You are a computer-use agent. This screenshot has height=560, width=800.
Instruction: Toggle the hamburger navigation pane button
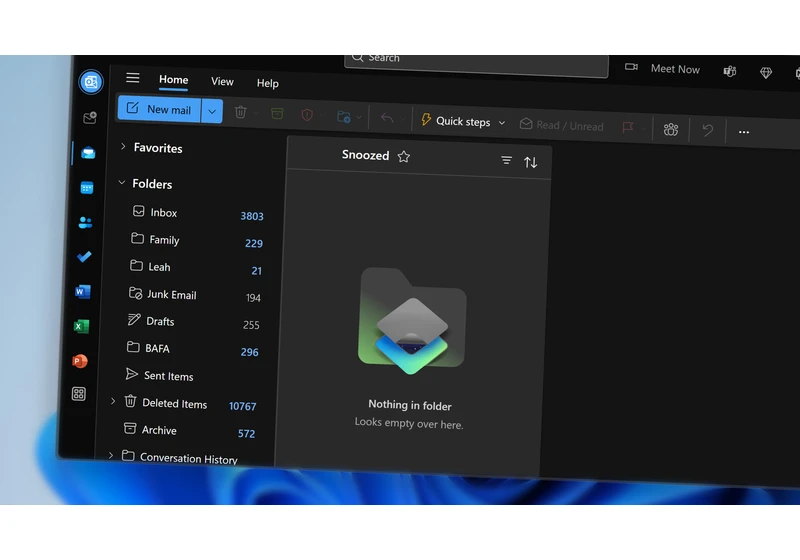[133, 78]
